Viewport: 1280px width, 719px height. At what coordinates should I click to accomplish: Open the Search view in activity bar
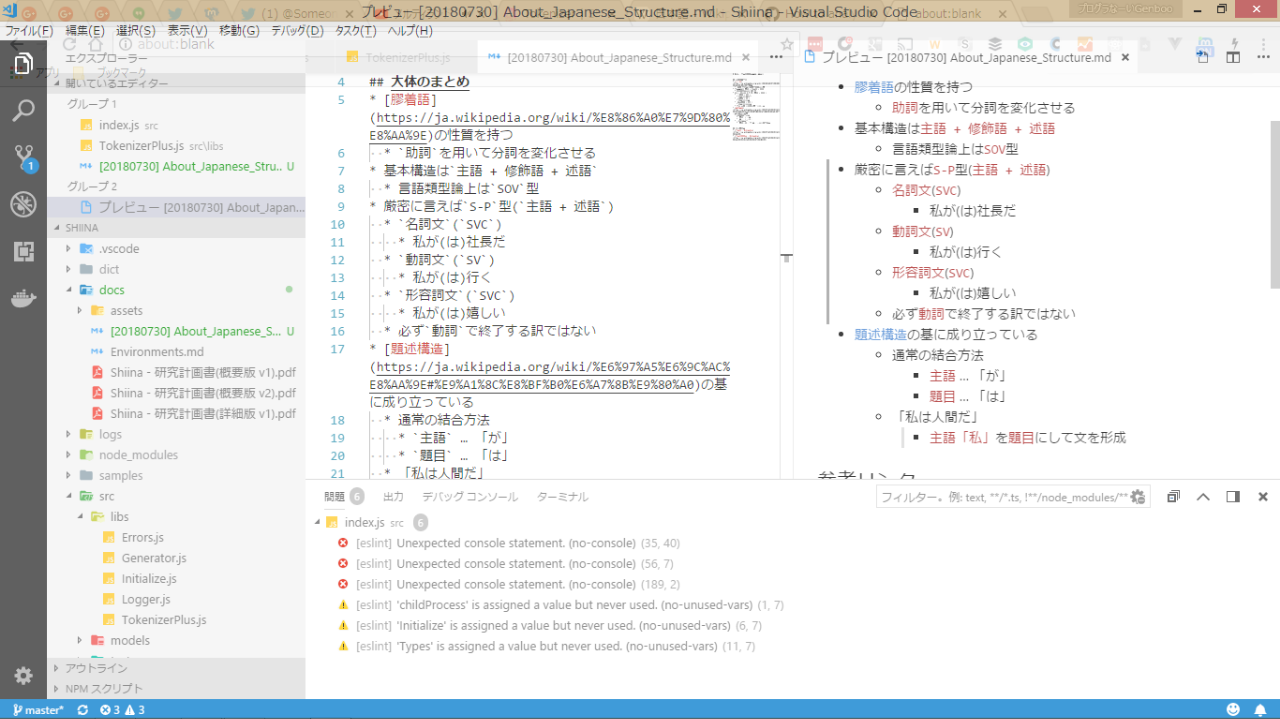point(23,110)
